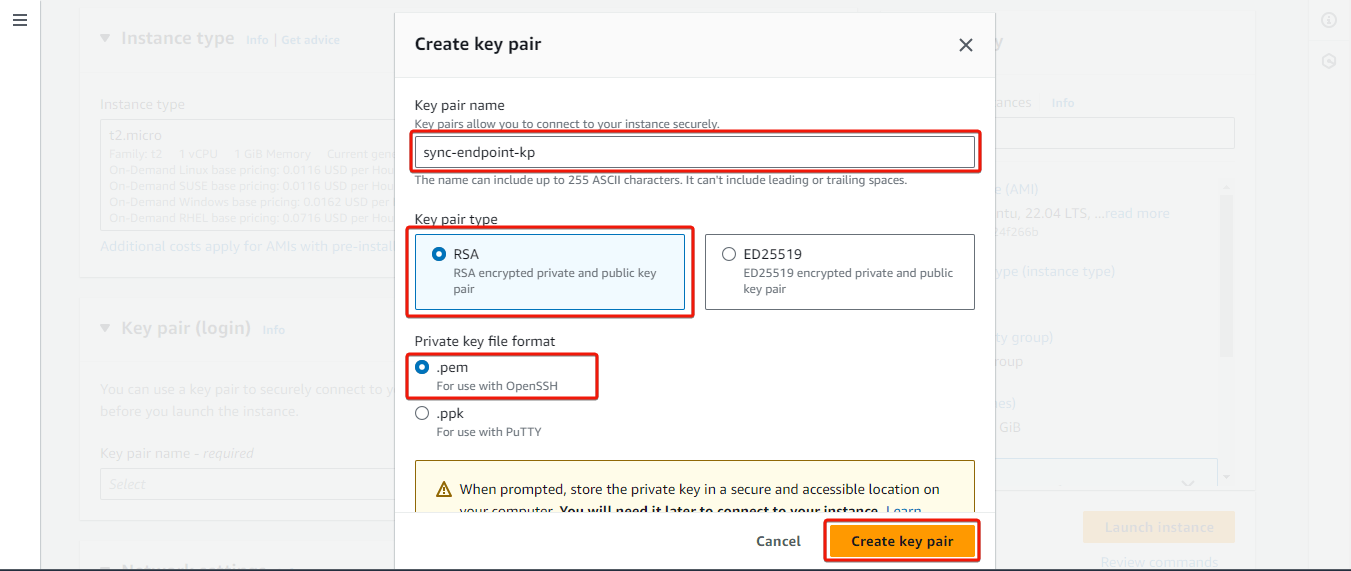Viewport: 1351px width, 571px height.
Task: Close the Create key pair dialog
Action: point(965,45)
